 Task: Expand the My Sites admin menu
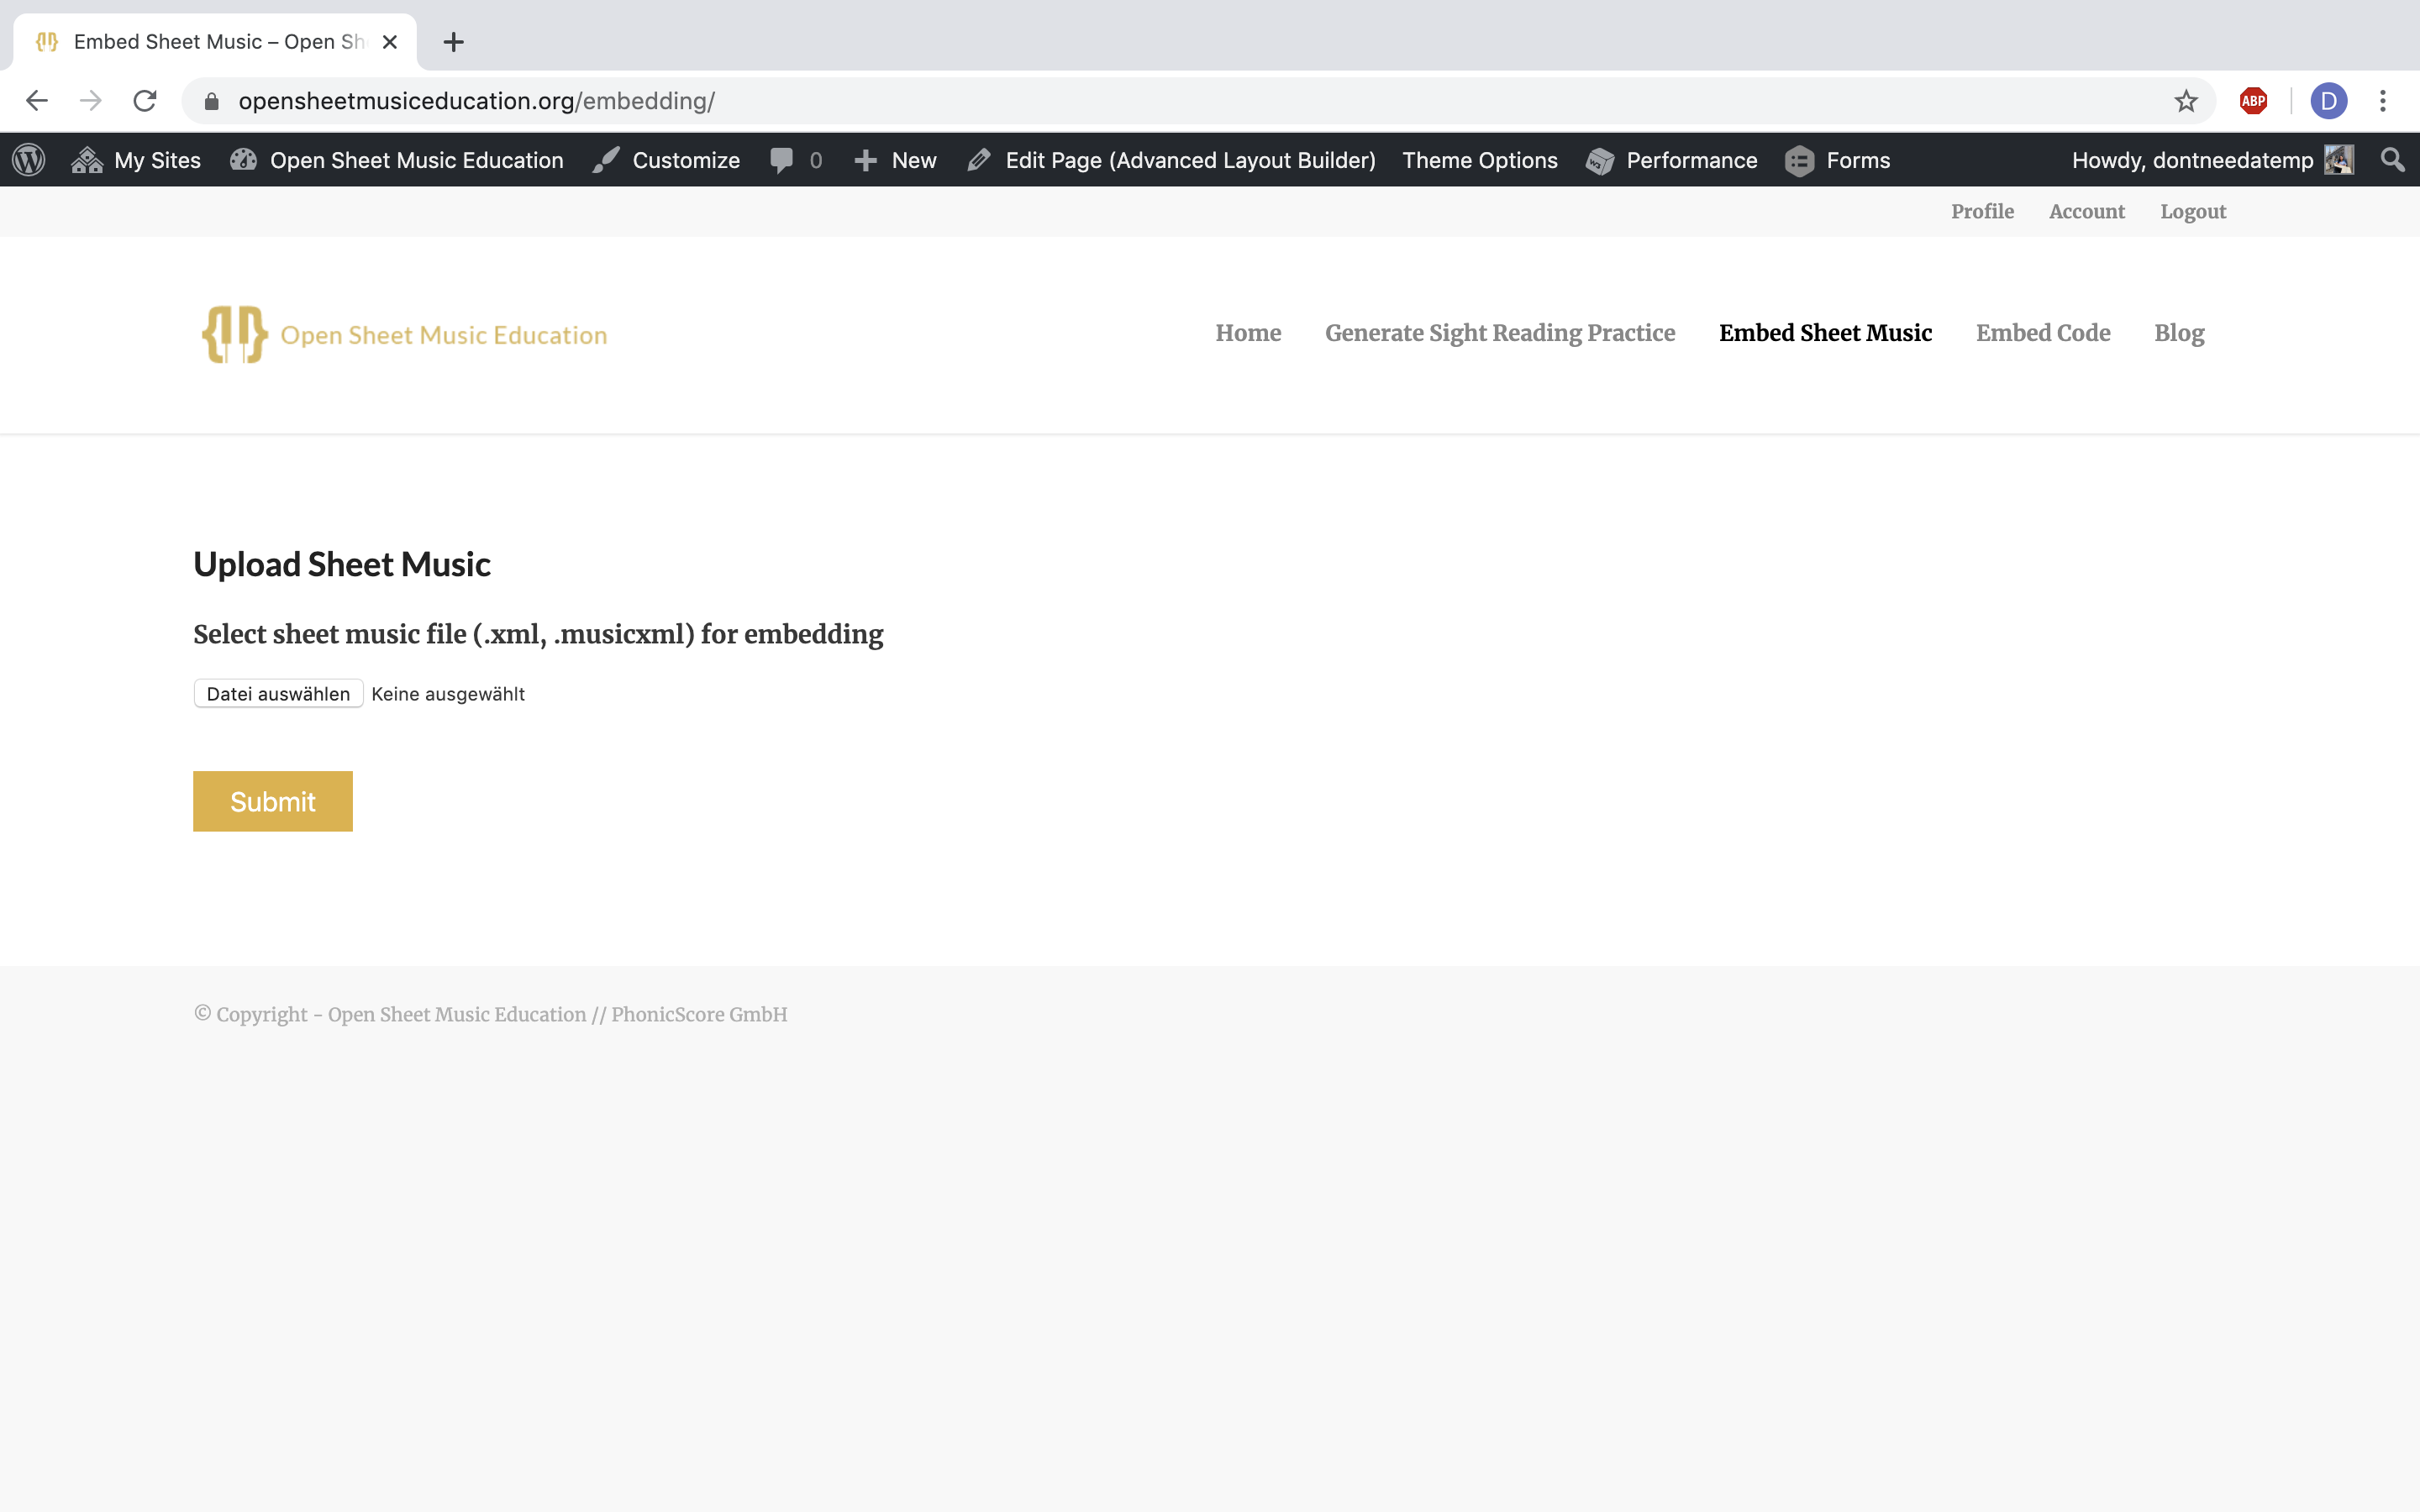click(x=137, y=160)
